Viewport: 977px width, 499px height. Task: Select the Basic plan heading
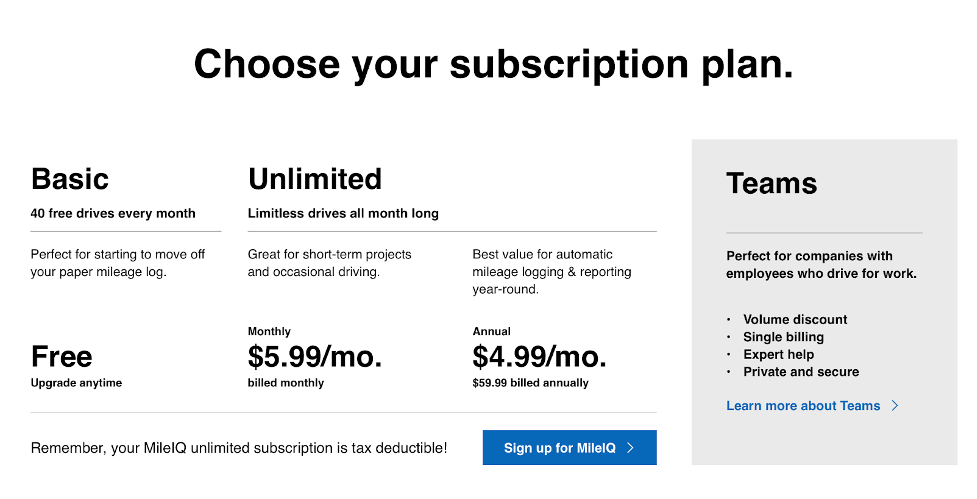point(70,179)
